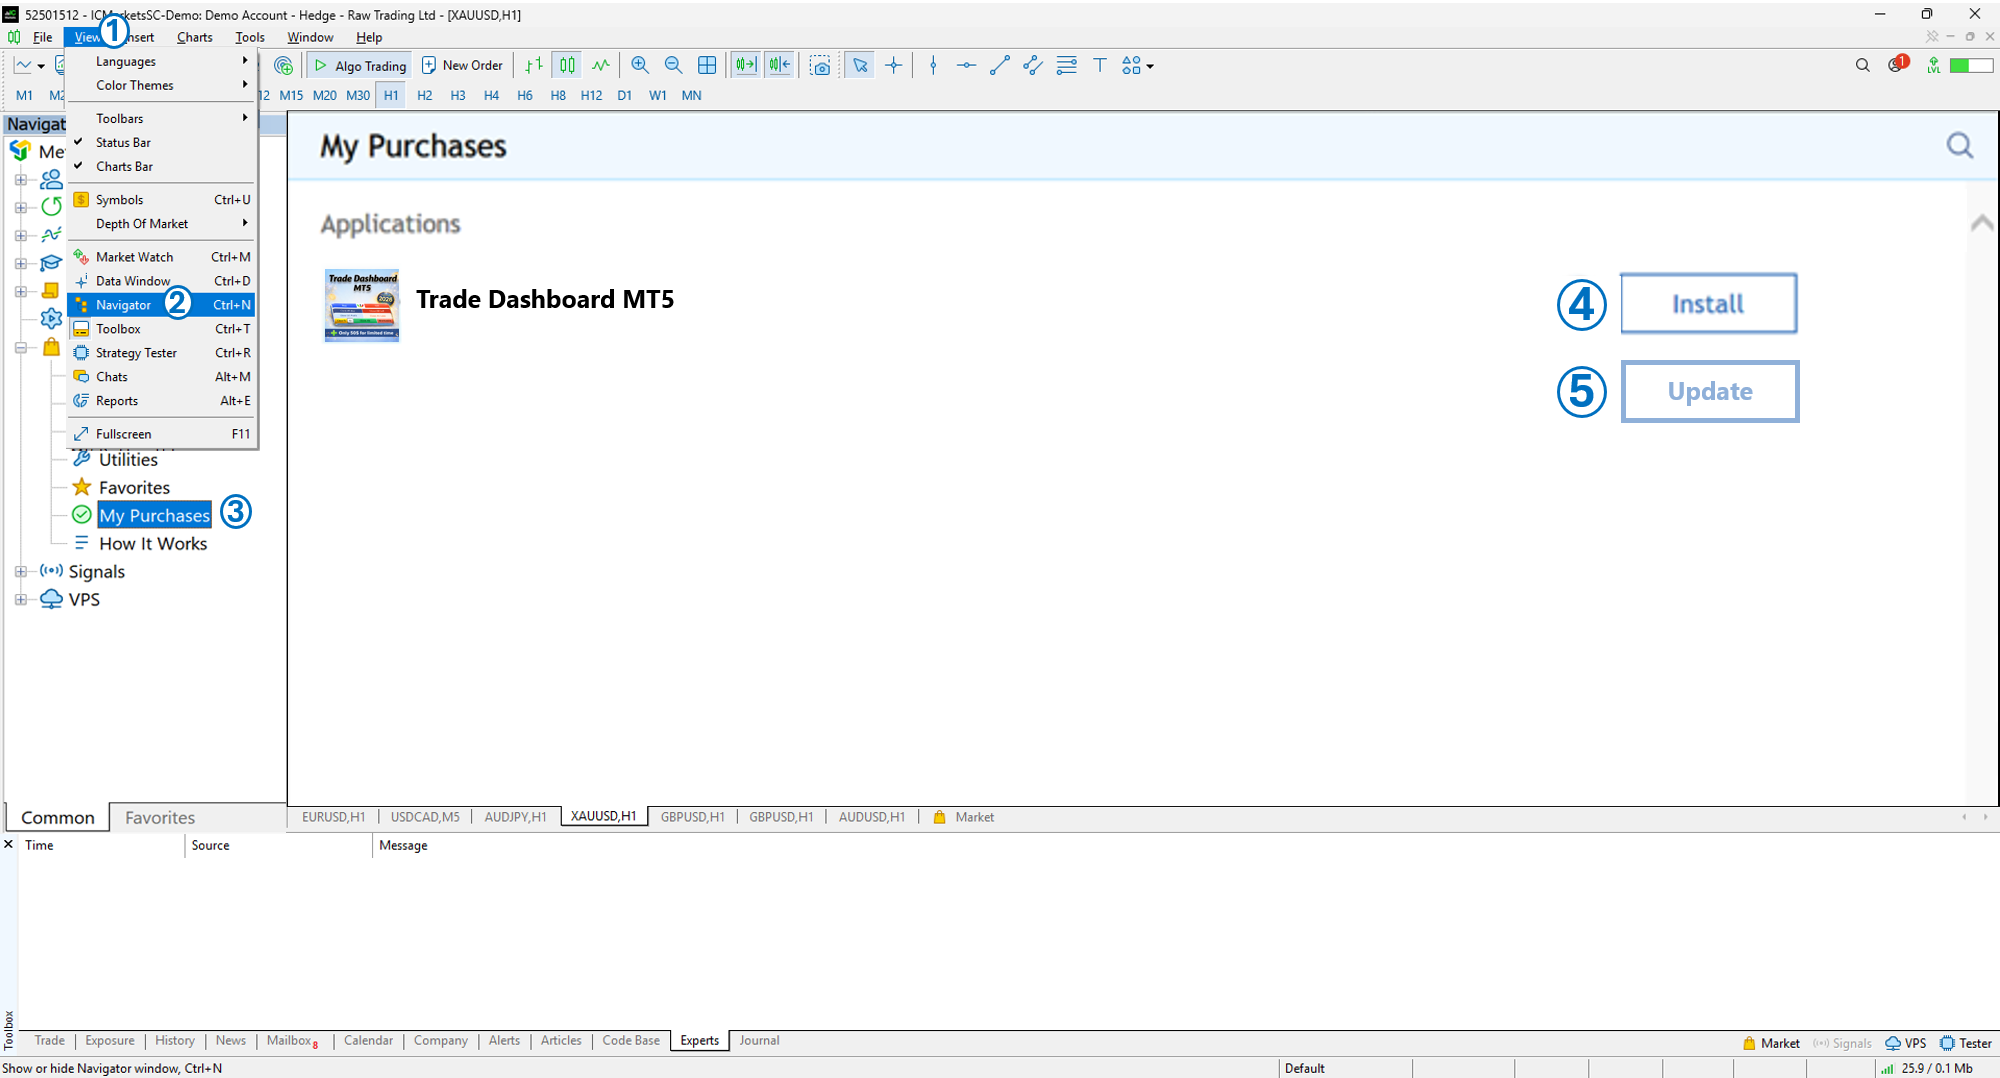2000x1078 pixels.
Task: Click the New Order toolbar button
Action: coord(462,65)
